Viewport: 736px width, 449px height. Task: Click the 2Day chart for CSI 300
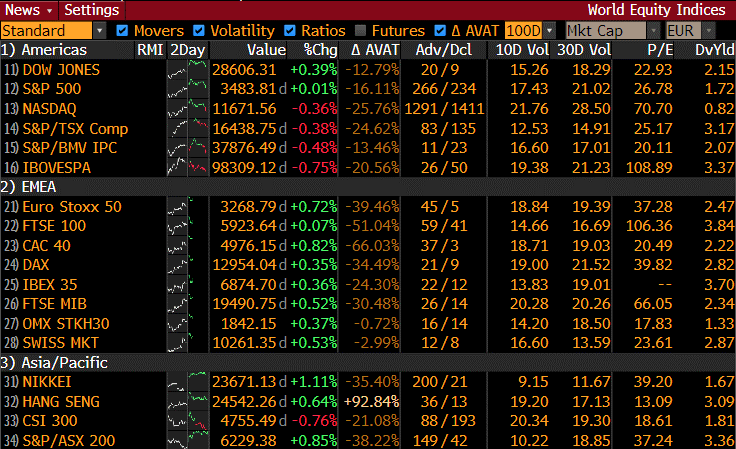click(x=187, y=421)
